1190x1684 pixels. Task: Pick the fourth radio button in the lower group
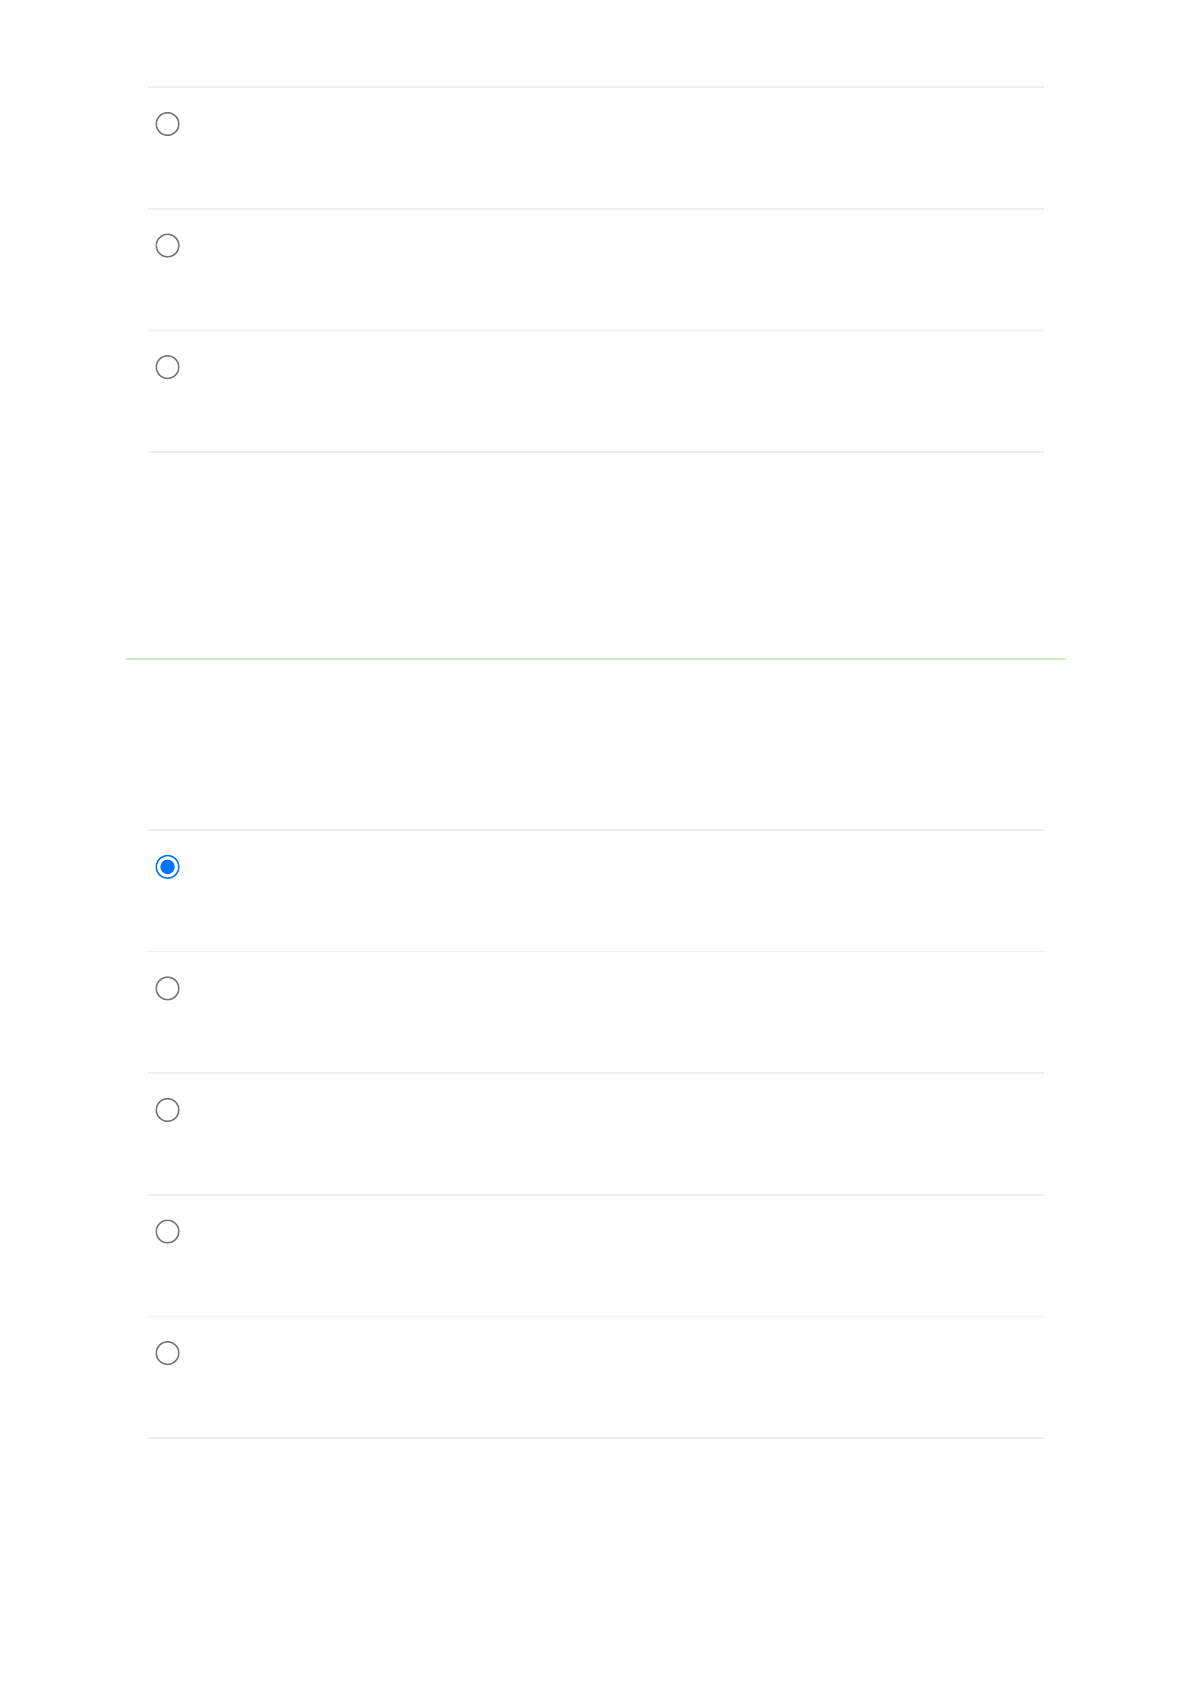(167, 1232)
